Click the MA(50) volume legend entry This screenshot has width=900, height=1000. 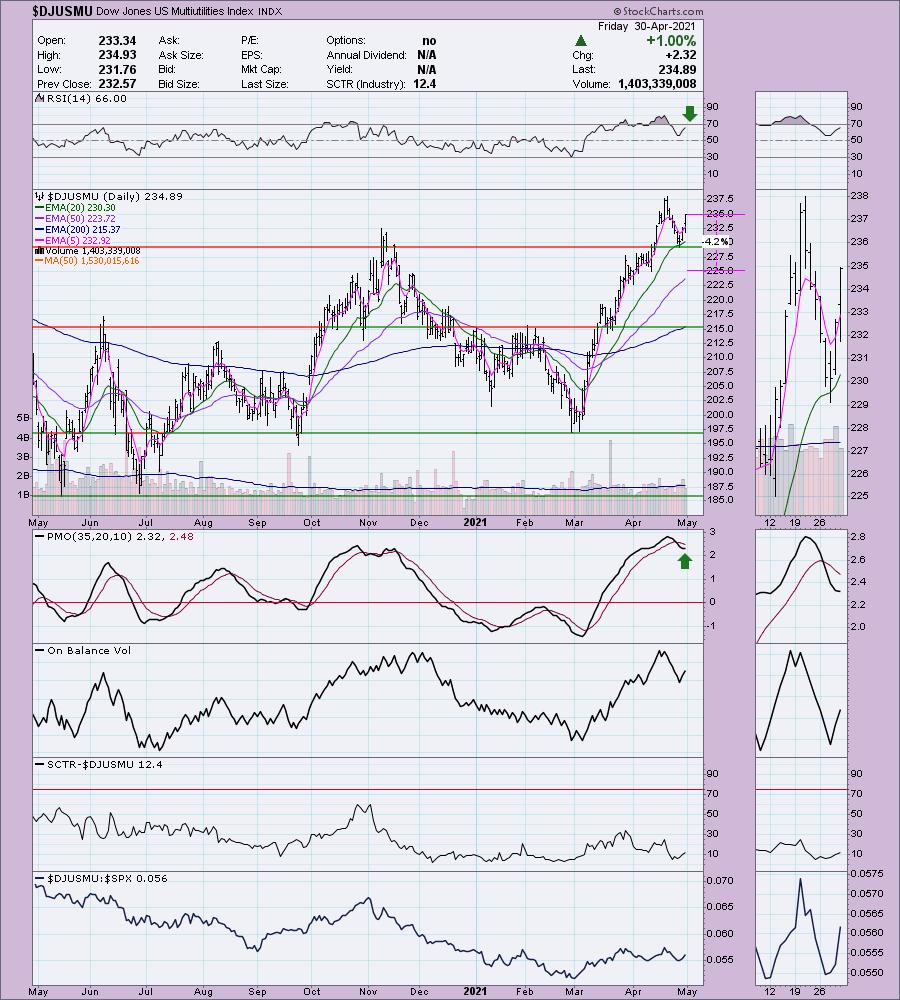[x=87, y=261]
